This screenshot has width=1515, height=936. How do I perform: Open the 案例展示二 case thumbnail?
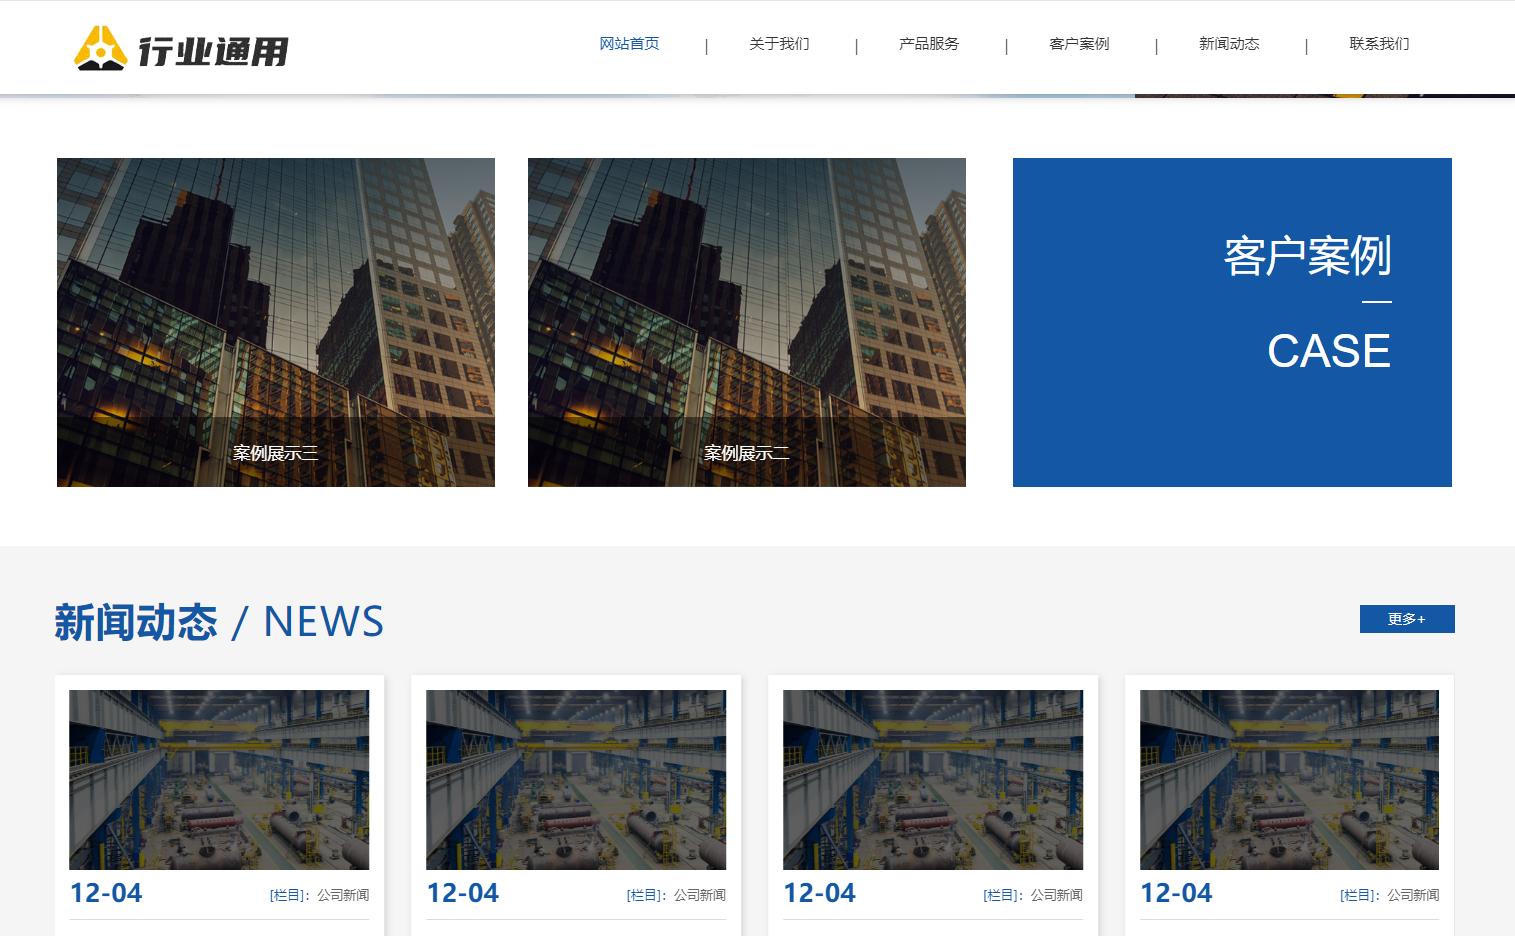click(747, 322)
